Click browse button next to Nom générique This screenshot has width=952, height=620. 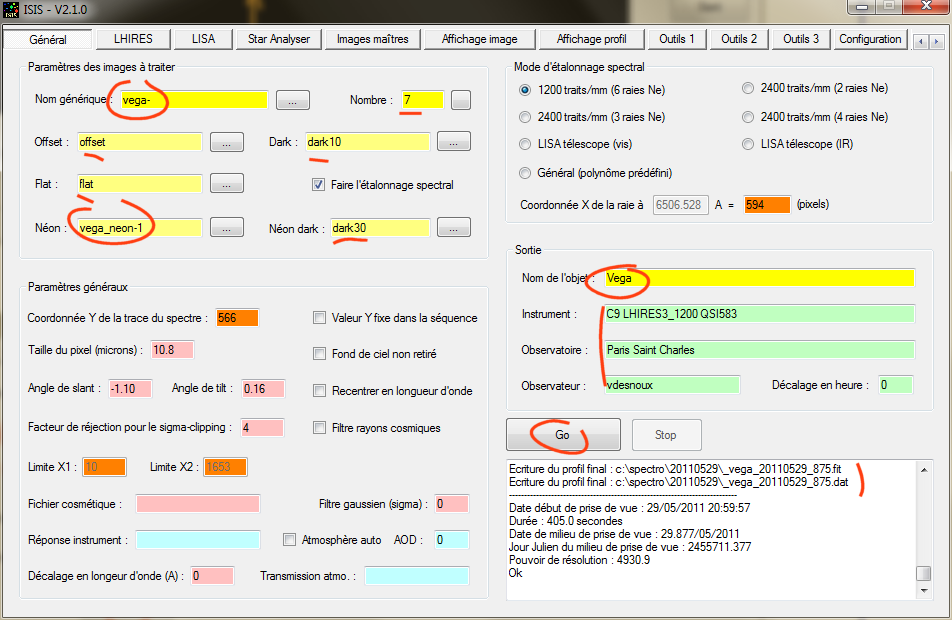pos(292,100)
